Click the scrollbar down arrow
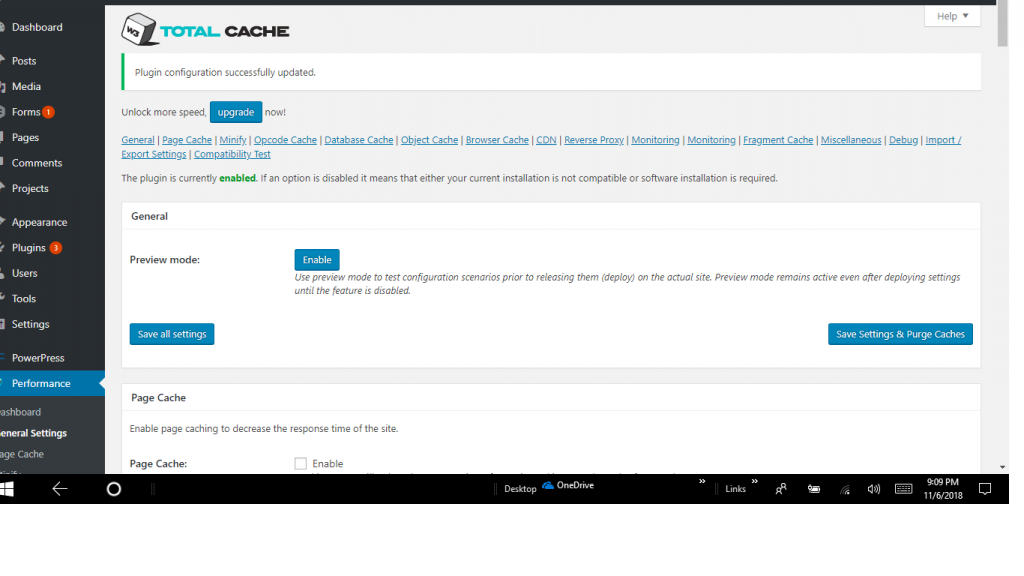This screenshot has height=576, width=1024. [x=1002, y=468]
